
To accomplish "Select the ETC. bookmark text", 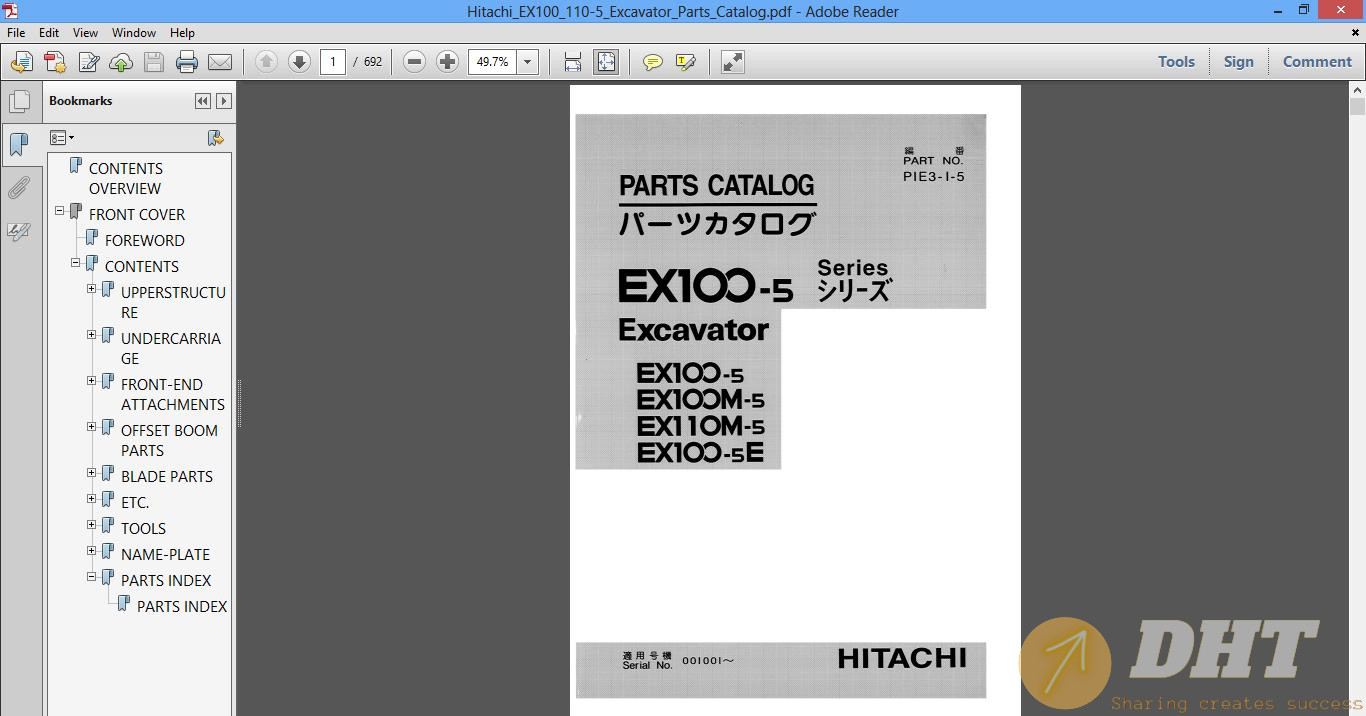I will click(x=135, y=502).
